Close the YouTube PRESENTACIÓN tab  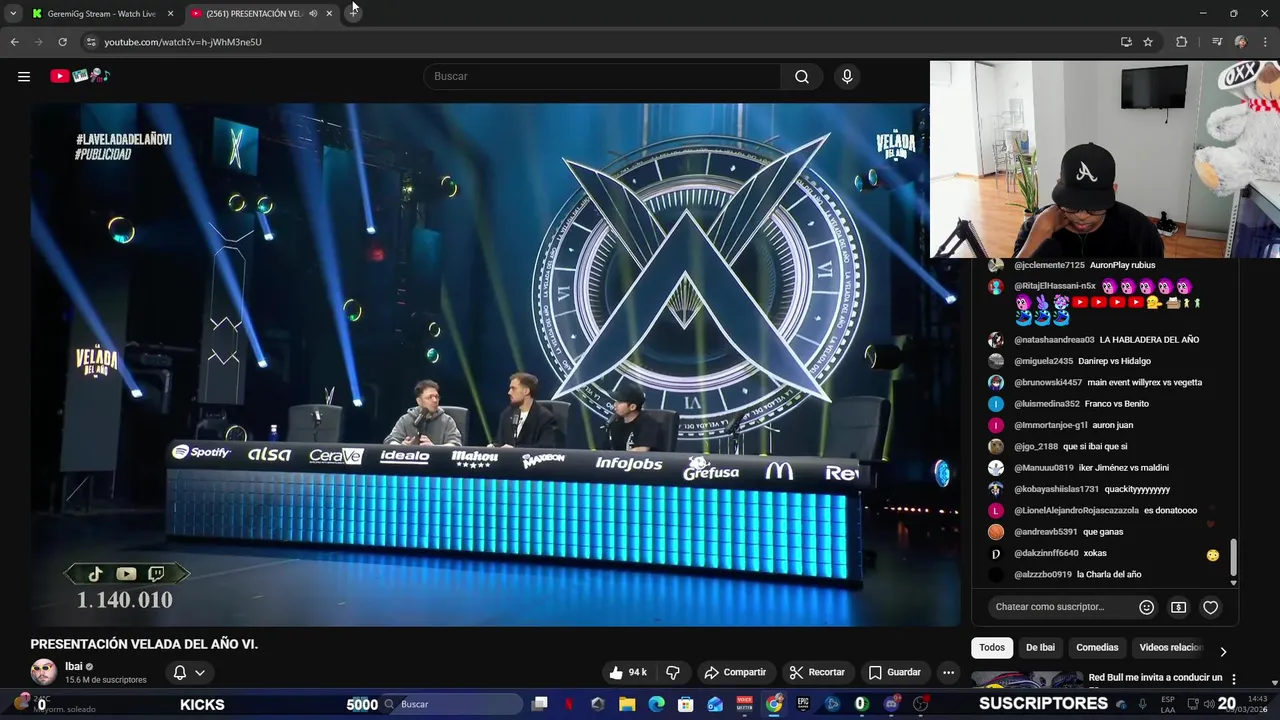[x=329, y=13]
